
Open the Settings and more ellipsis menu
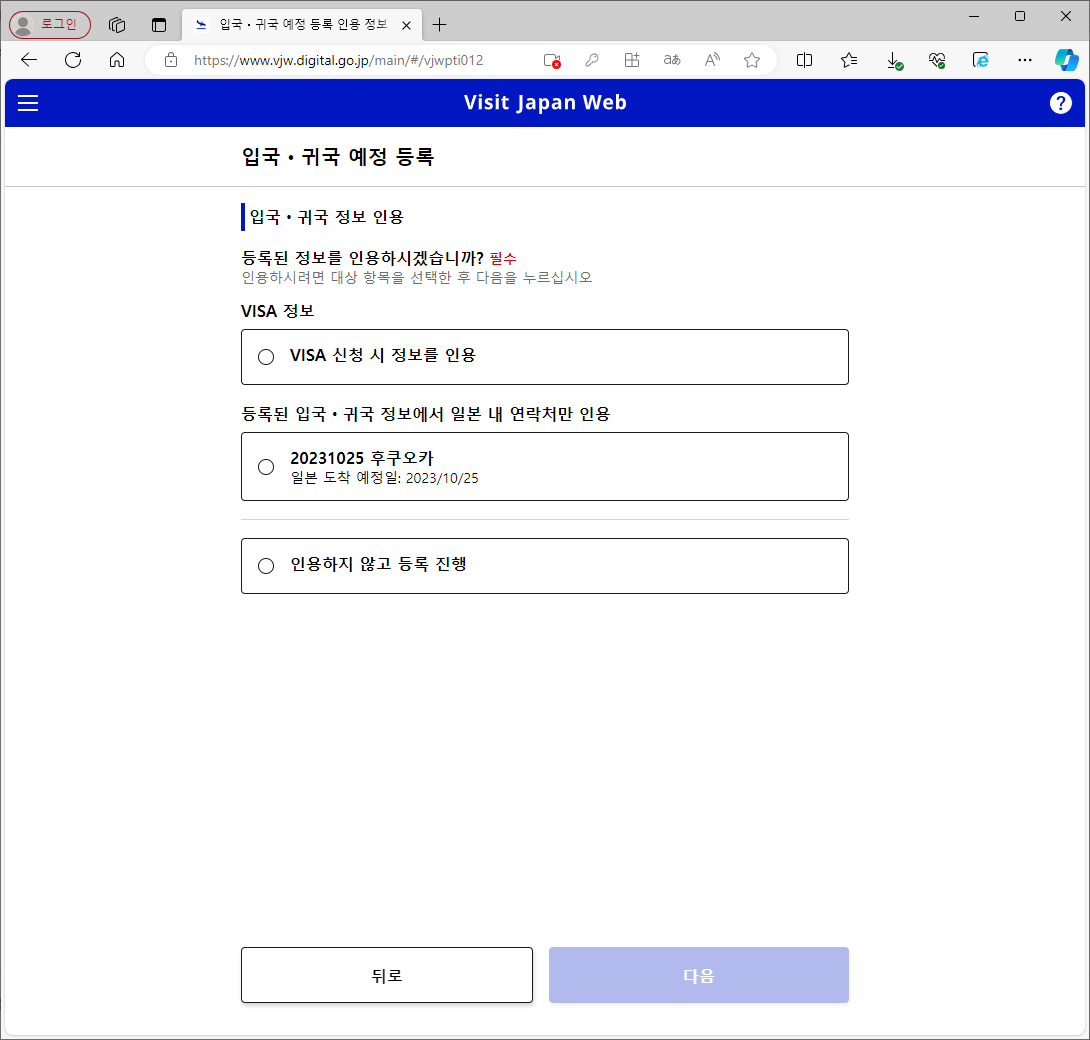pos(1025,60)
